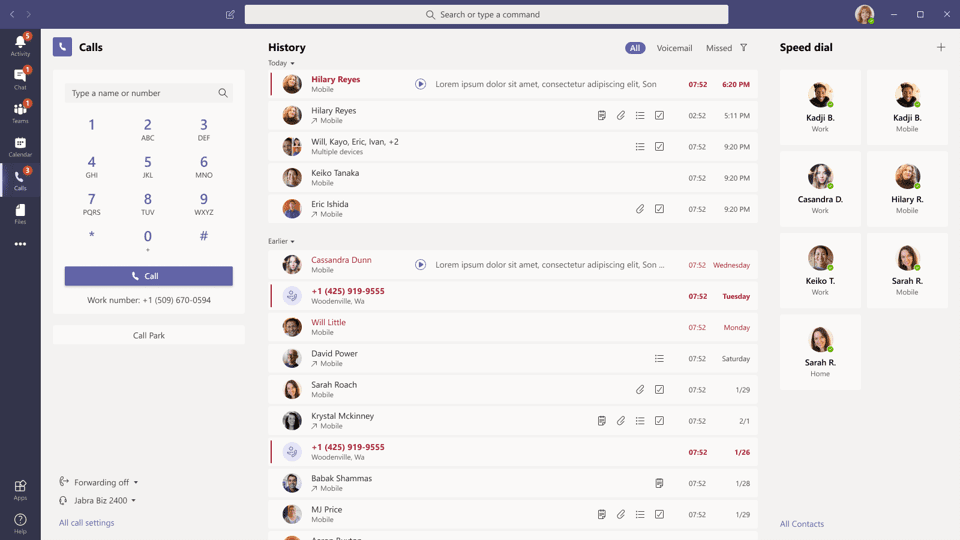The image size is (960, 540).
Task: Dial digit 5 on the keypad
Action: tap(148, 167)
